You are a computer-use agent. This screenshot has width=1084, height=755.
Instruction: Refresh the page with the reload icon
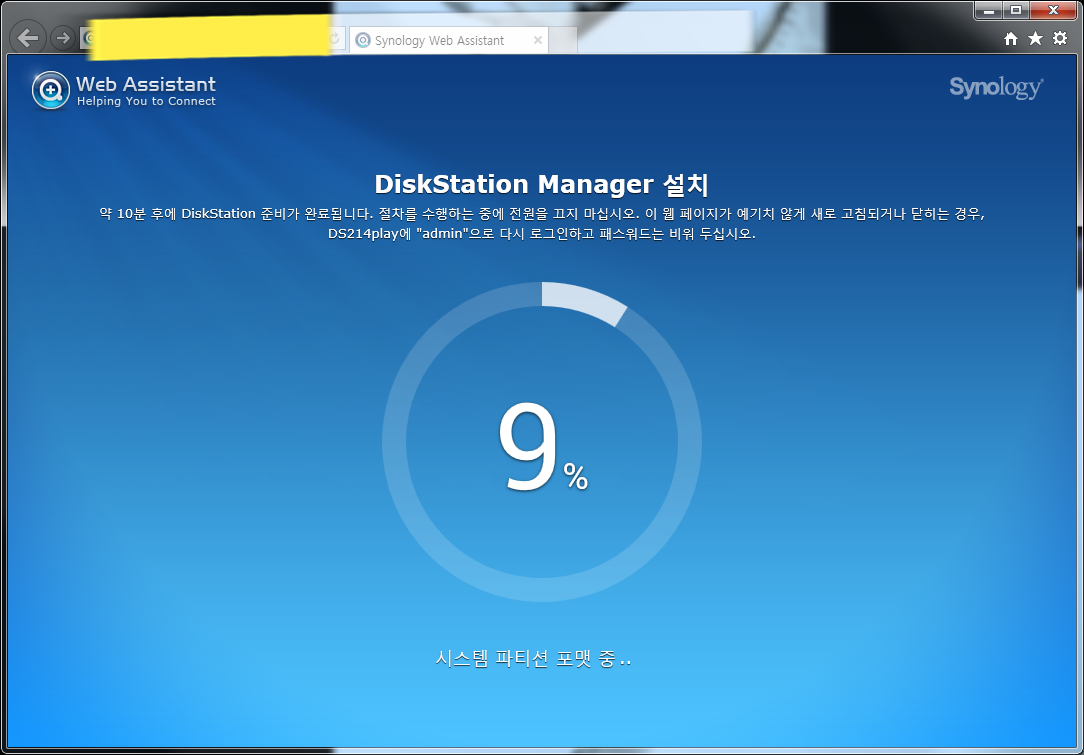tap(333, 37)
